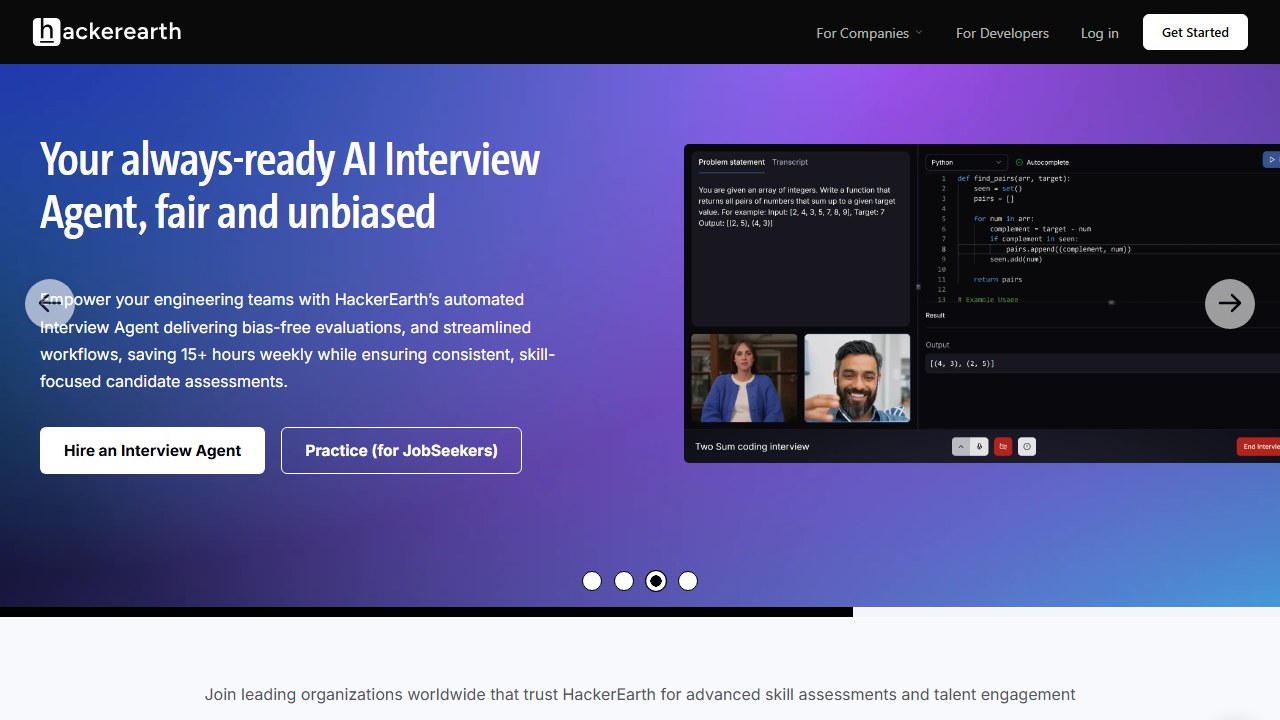Toggle the Autocomplete check indicator
This screenshot has width=1280, height=720.
(1019, 162)
